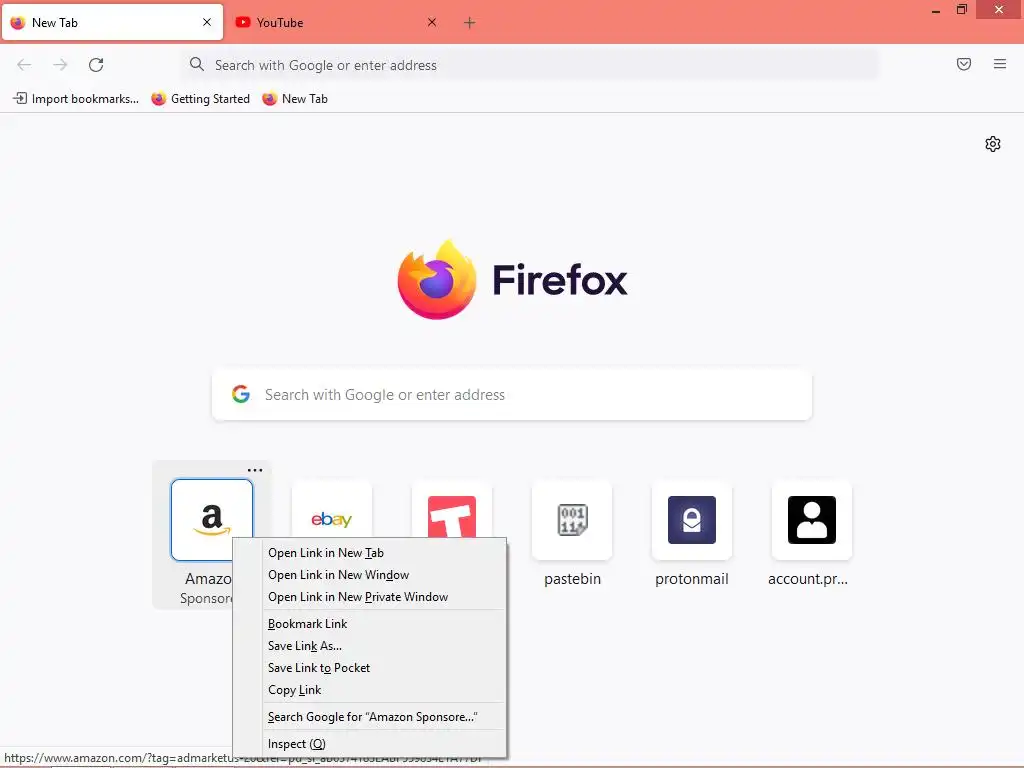Open the Save to Pocket icon
Screen dimensions: 1024x768
[964, 64]
